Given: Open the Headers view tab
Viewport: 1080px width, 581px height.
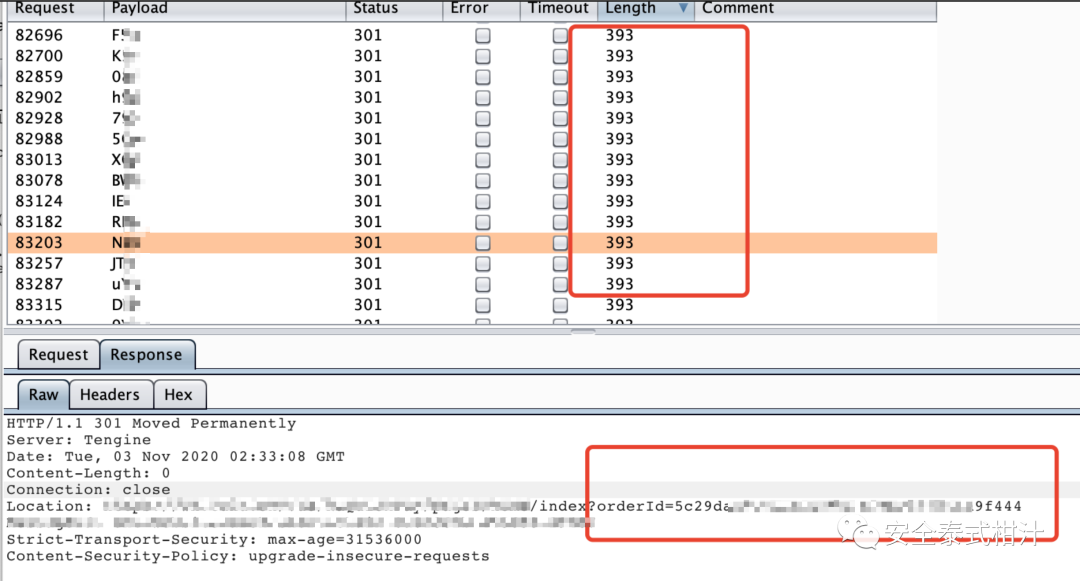Looking at the screenshot, I should point(110,395).
